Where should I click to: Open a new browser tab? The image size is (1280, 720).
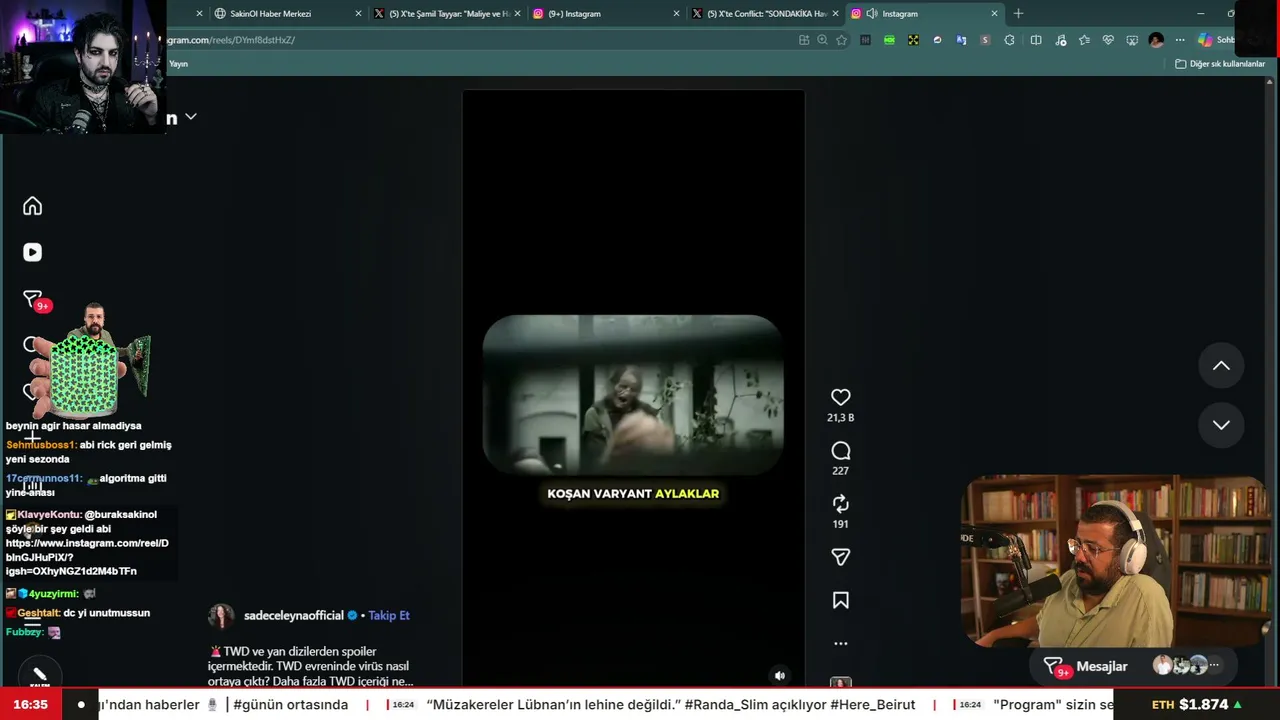coord(1018,14)
